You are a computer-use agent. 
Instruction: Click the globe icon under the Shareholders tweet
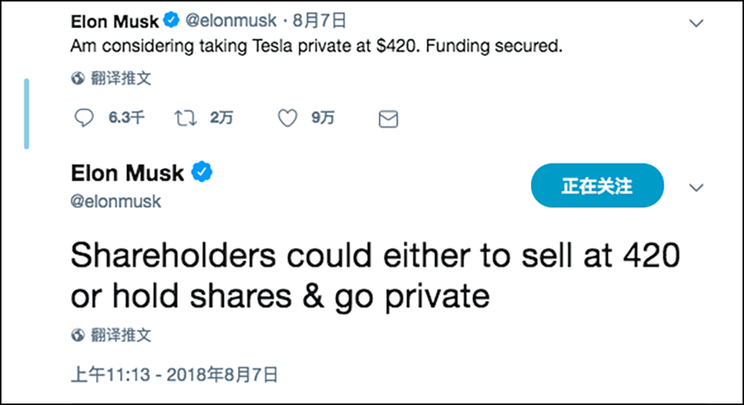pyautogui.click(x=78, y=334)
